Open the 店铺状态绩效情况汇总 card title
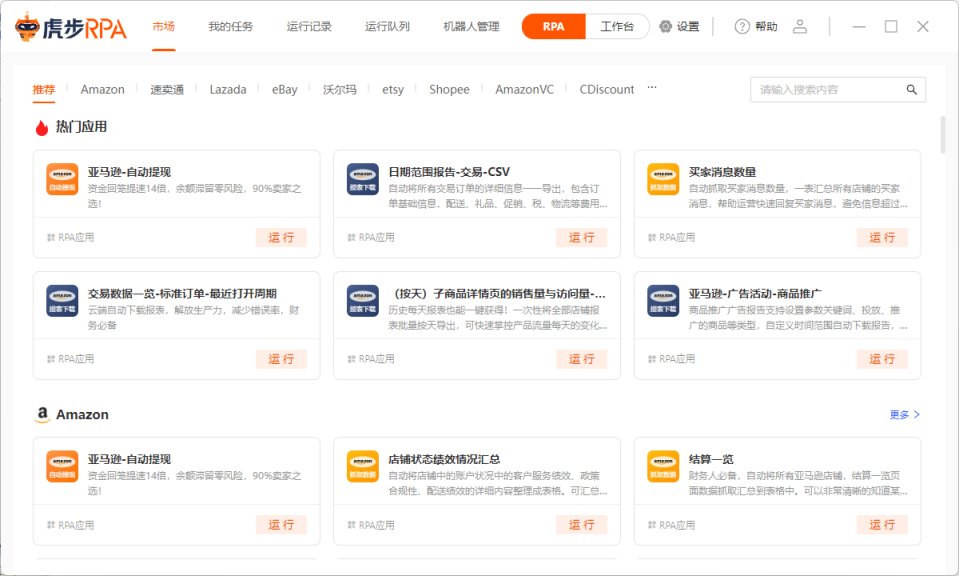Viewport: 960px width, 576px height. pos(444,459)
